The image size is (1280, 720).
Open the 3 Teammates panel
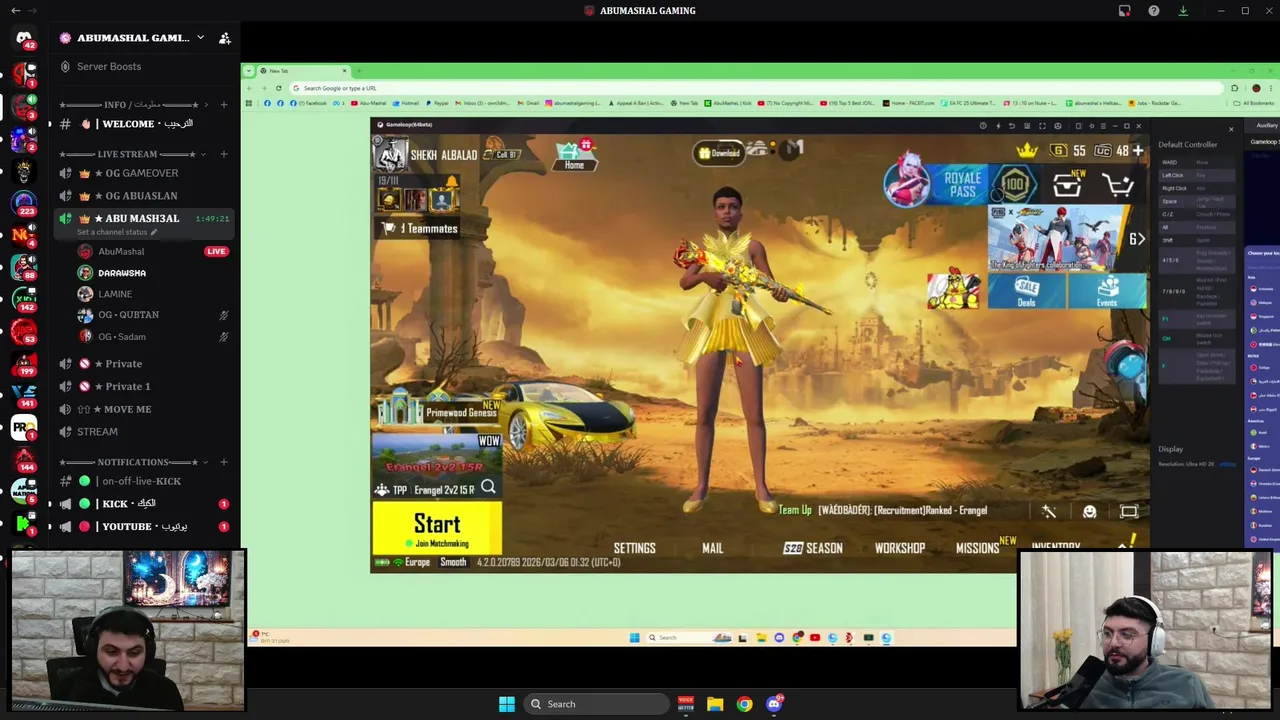pyautogui.click(x=418, y=229)
